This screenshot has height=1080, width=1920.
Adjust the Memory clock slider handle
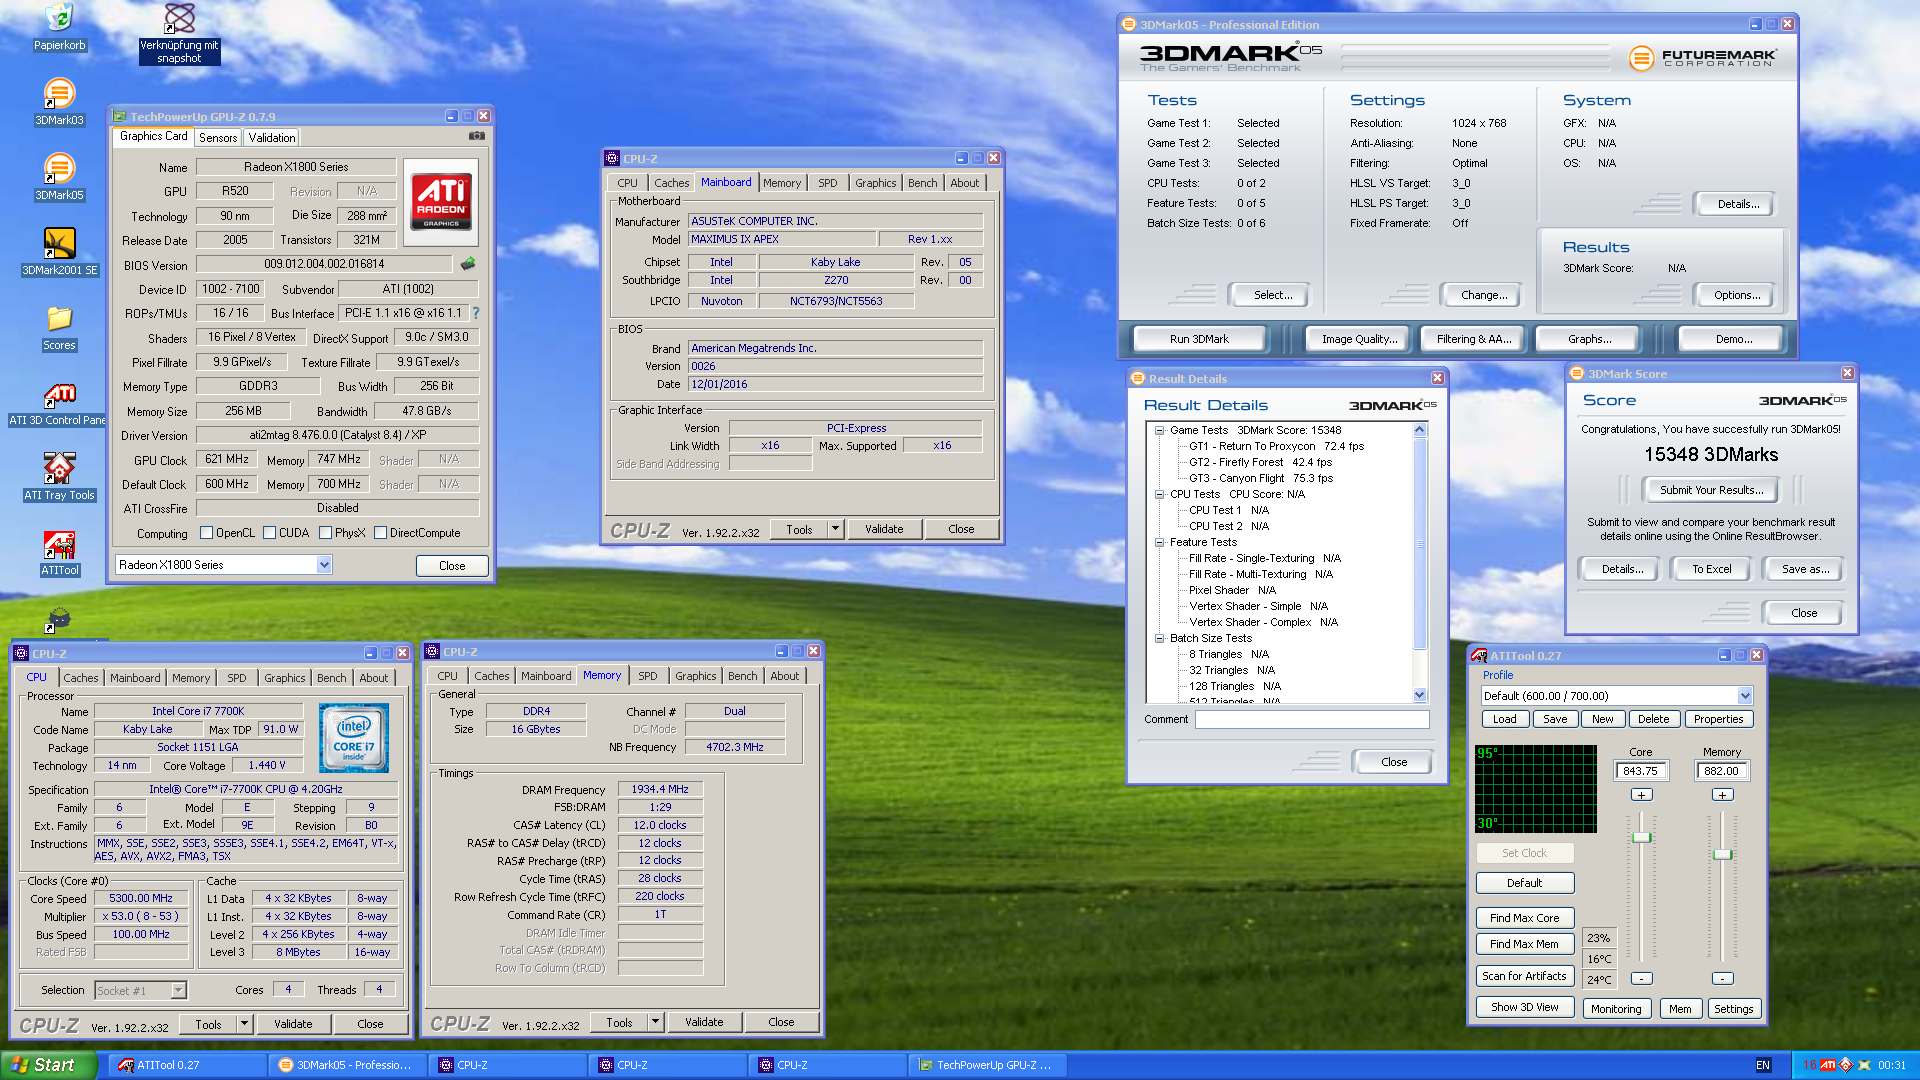click(x=1722, y=854)
